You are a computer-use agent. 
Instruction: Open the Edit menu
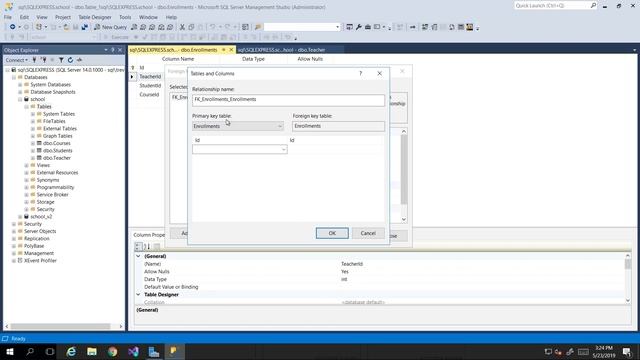click(24, 17)
